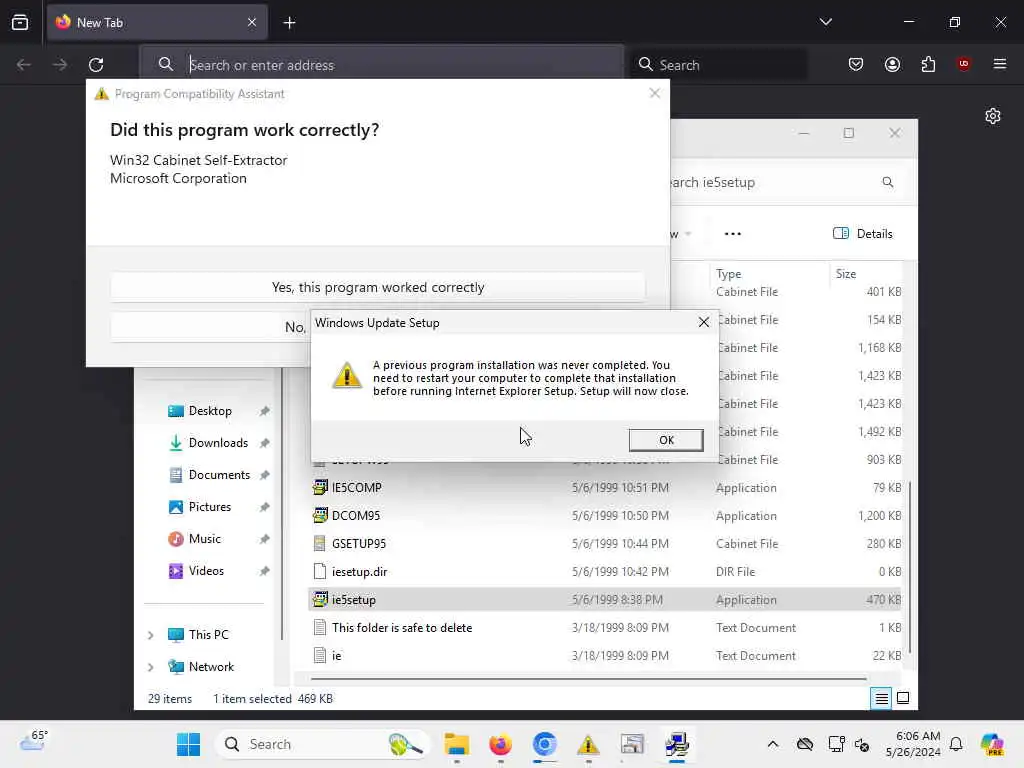Select the iesetup.dir file
This screenshot has height=768, width=1024.
[604, 571]
